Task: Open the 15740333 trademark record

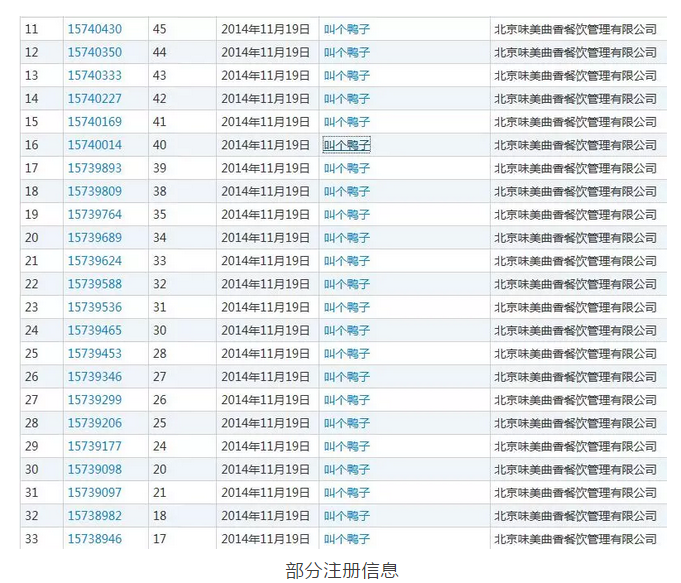Action: [94, 75]
